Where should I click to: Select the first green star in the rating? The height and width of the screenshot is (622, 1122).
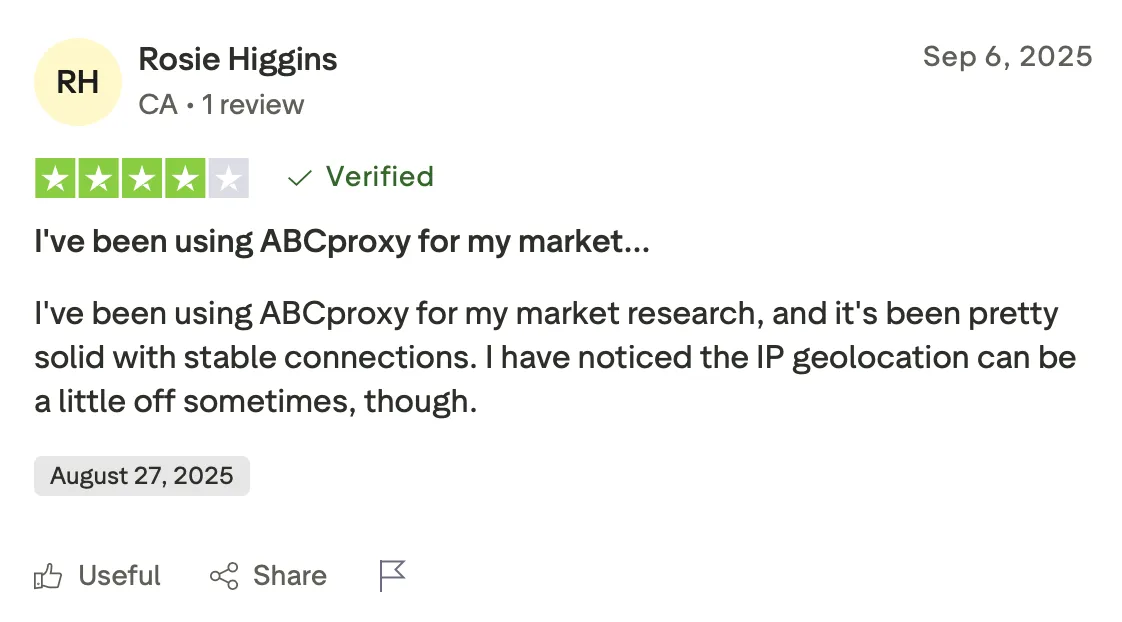click(x=57, y=177)
